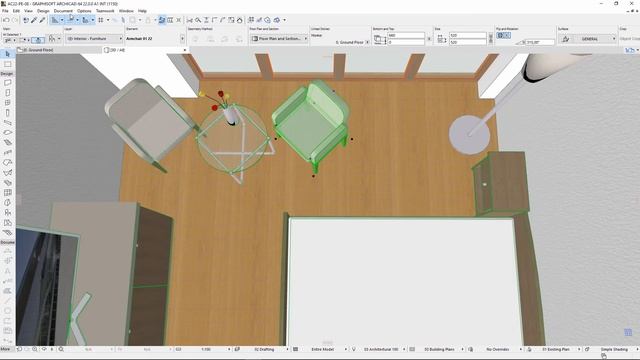This screenshot has width=640, height=360.
Task: Open the Teamwork menu
Action: [105, 11]
